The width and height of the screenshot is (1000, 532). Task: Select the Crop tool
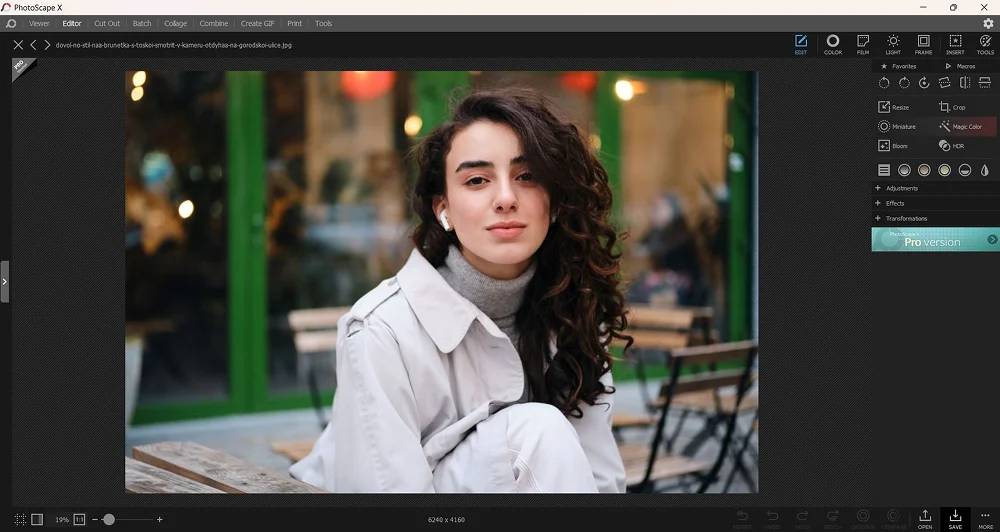point(952,107)
